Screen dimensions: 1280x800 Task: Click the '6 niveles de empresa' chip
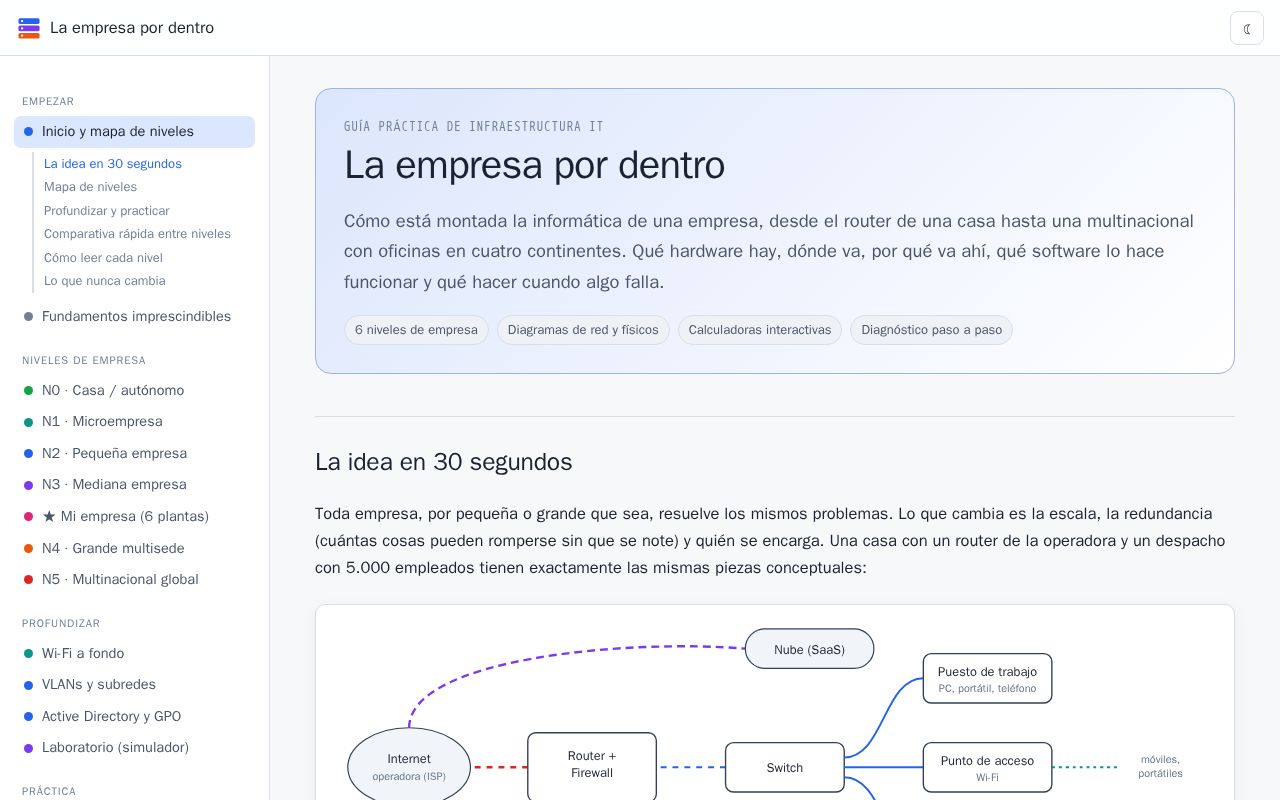coord(416,330)
